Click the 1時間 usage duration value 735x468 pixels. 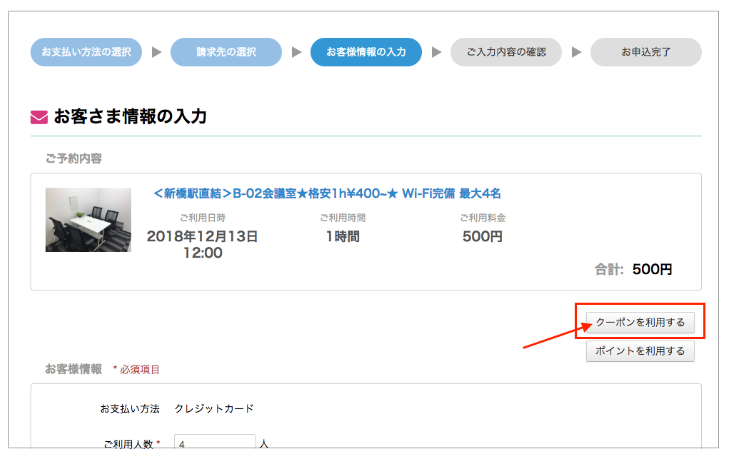[x=343, y=236]
